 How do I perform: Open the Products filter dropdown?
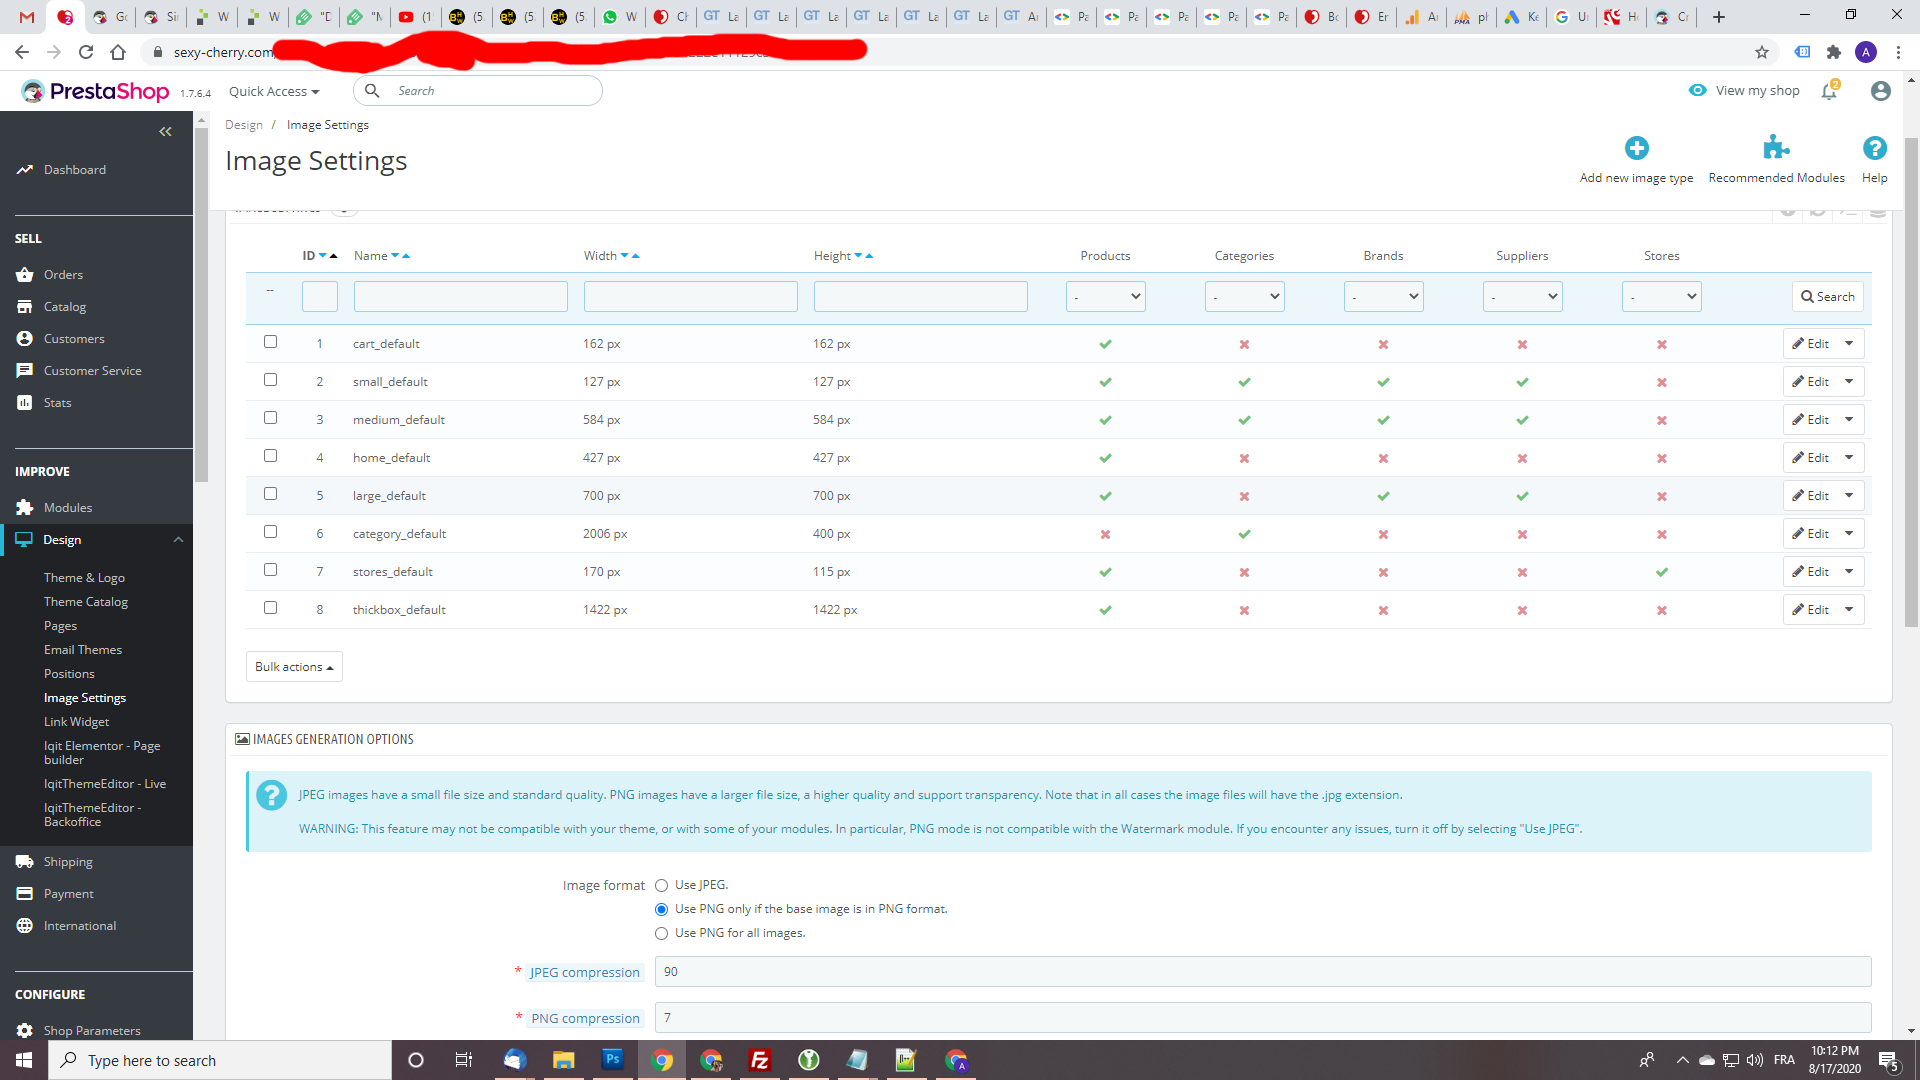pyautogui.click(x=1105, y=296)
